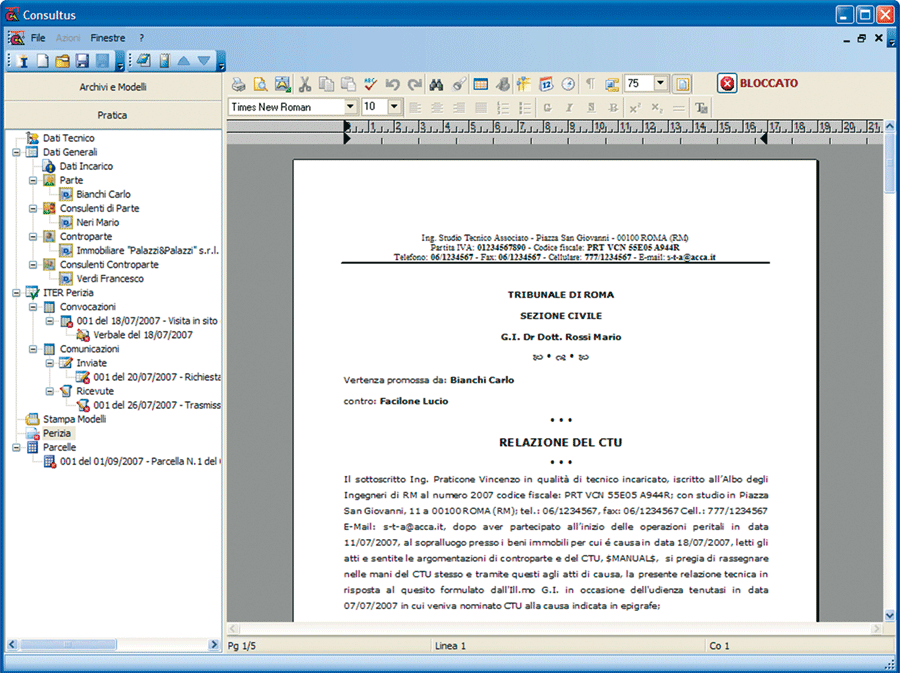Viewport: 900px width, 673px height.
Task: Click the blue up triangle in the toolbar
Action: point(184,61)
